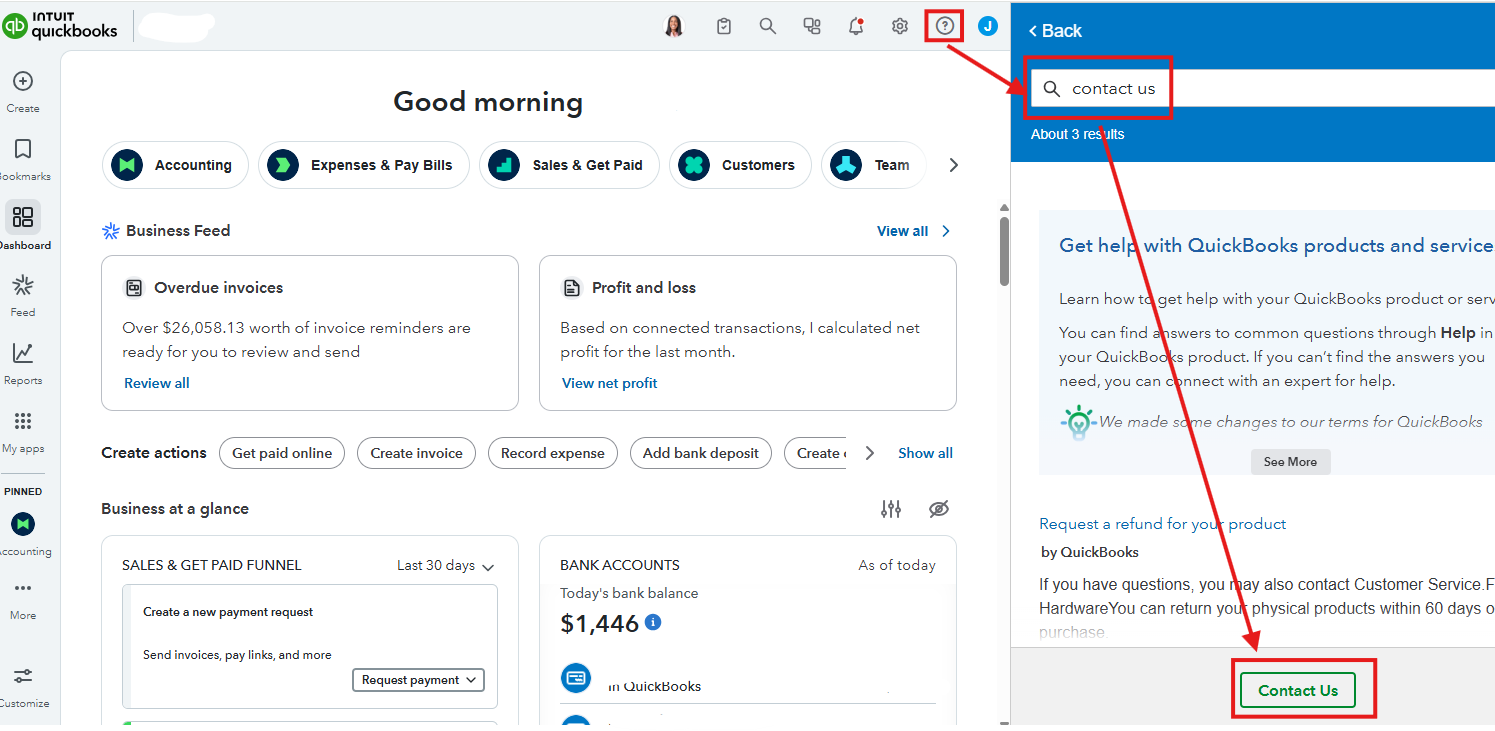Open Business at a glance filter sliders

point(891,509)
